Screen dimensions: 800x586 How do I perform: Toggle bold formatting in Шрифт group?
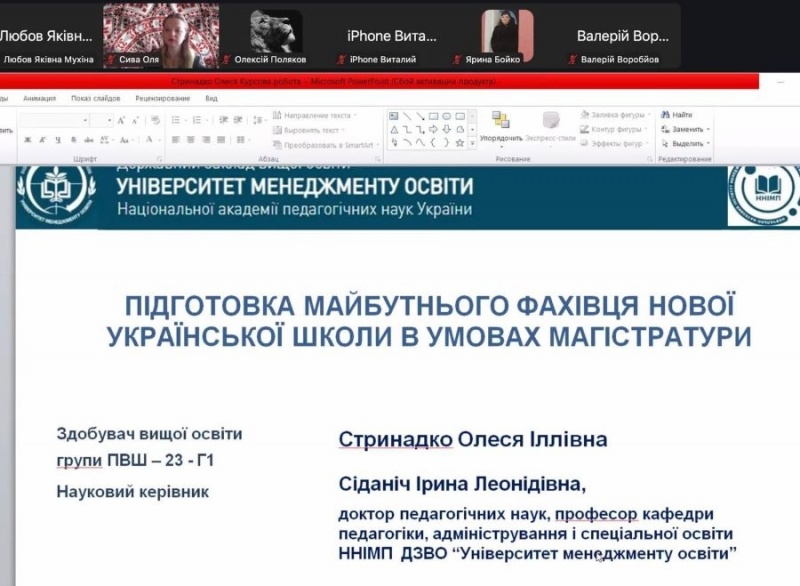click(x=27, y=140)
